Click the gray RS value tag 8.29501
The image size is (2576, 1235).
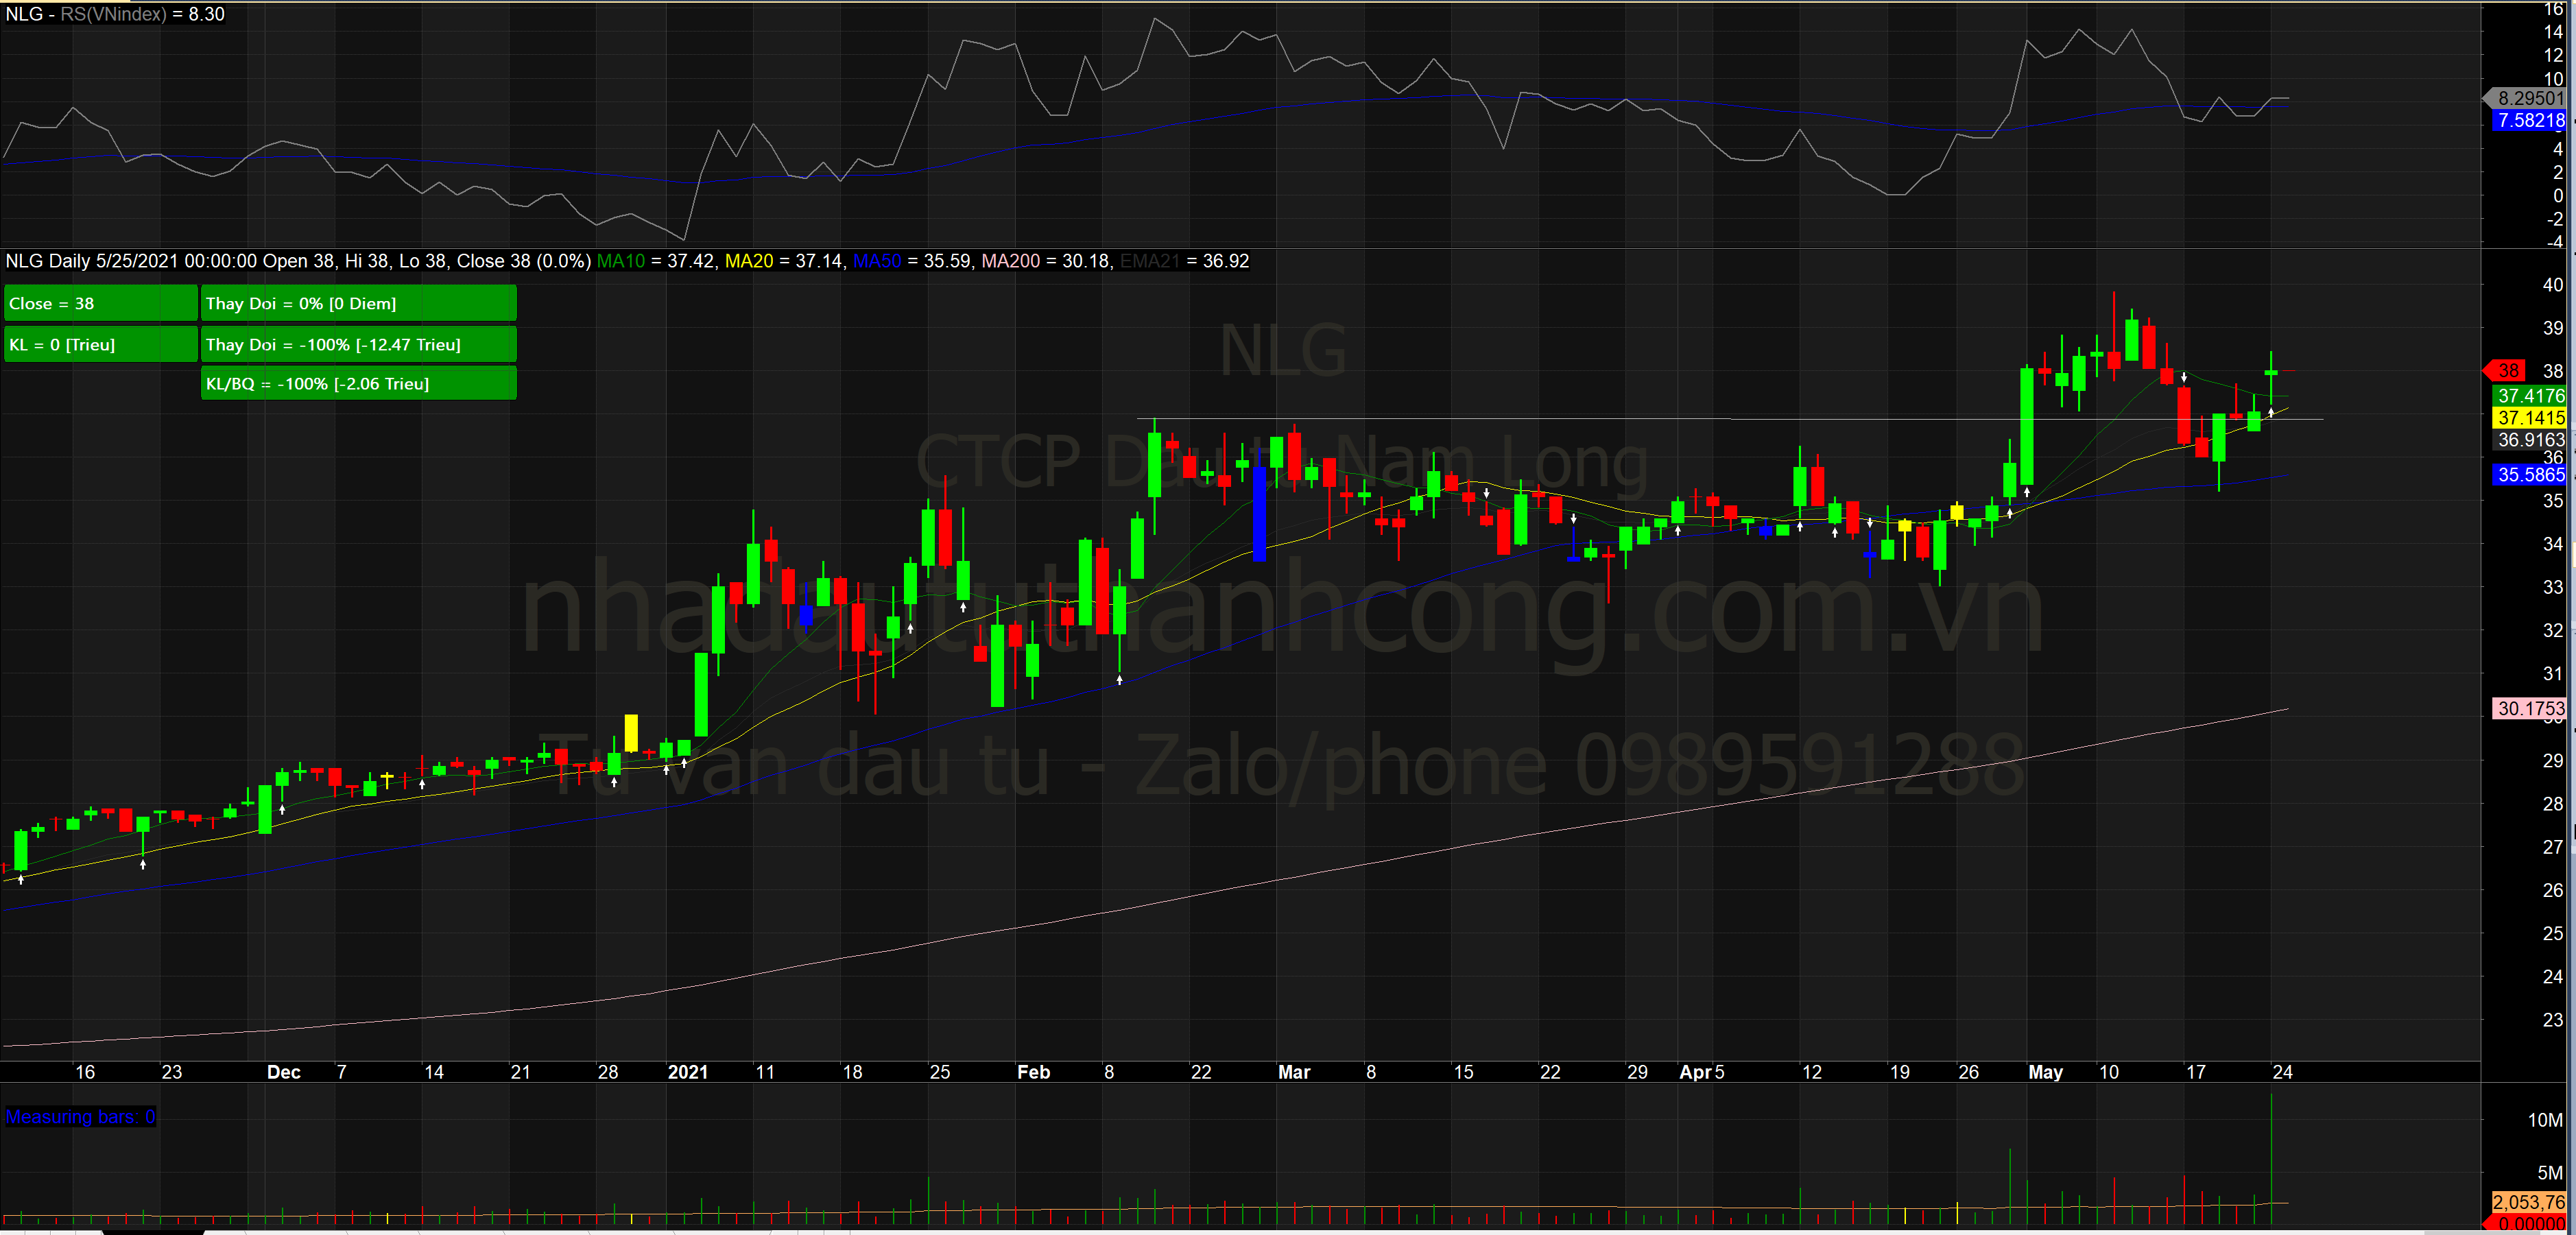(2530, 98)
